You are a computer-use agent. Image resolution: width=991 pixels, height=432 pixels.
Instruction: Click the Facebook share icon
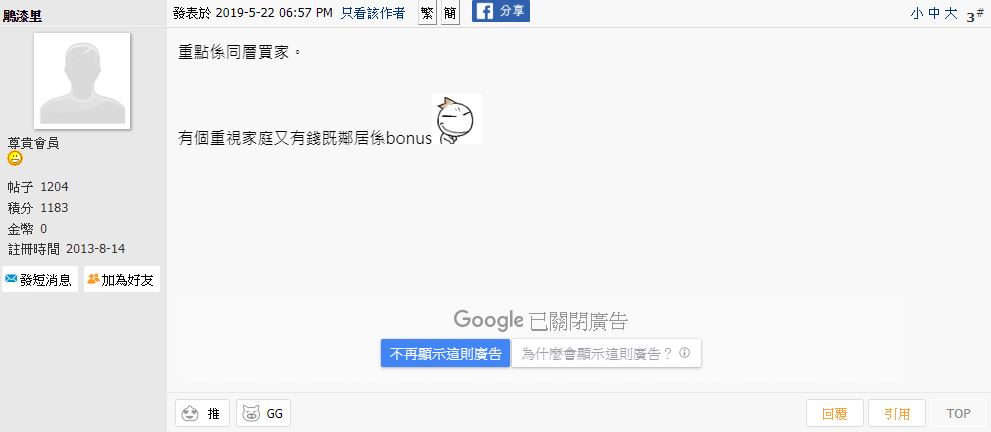tap(484, 12)
